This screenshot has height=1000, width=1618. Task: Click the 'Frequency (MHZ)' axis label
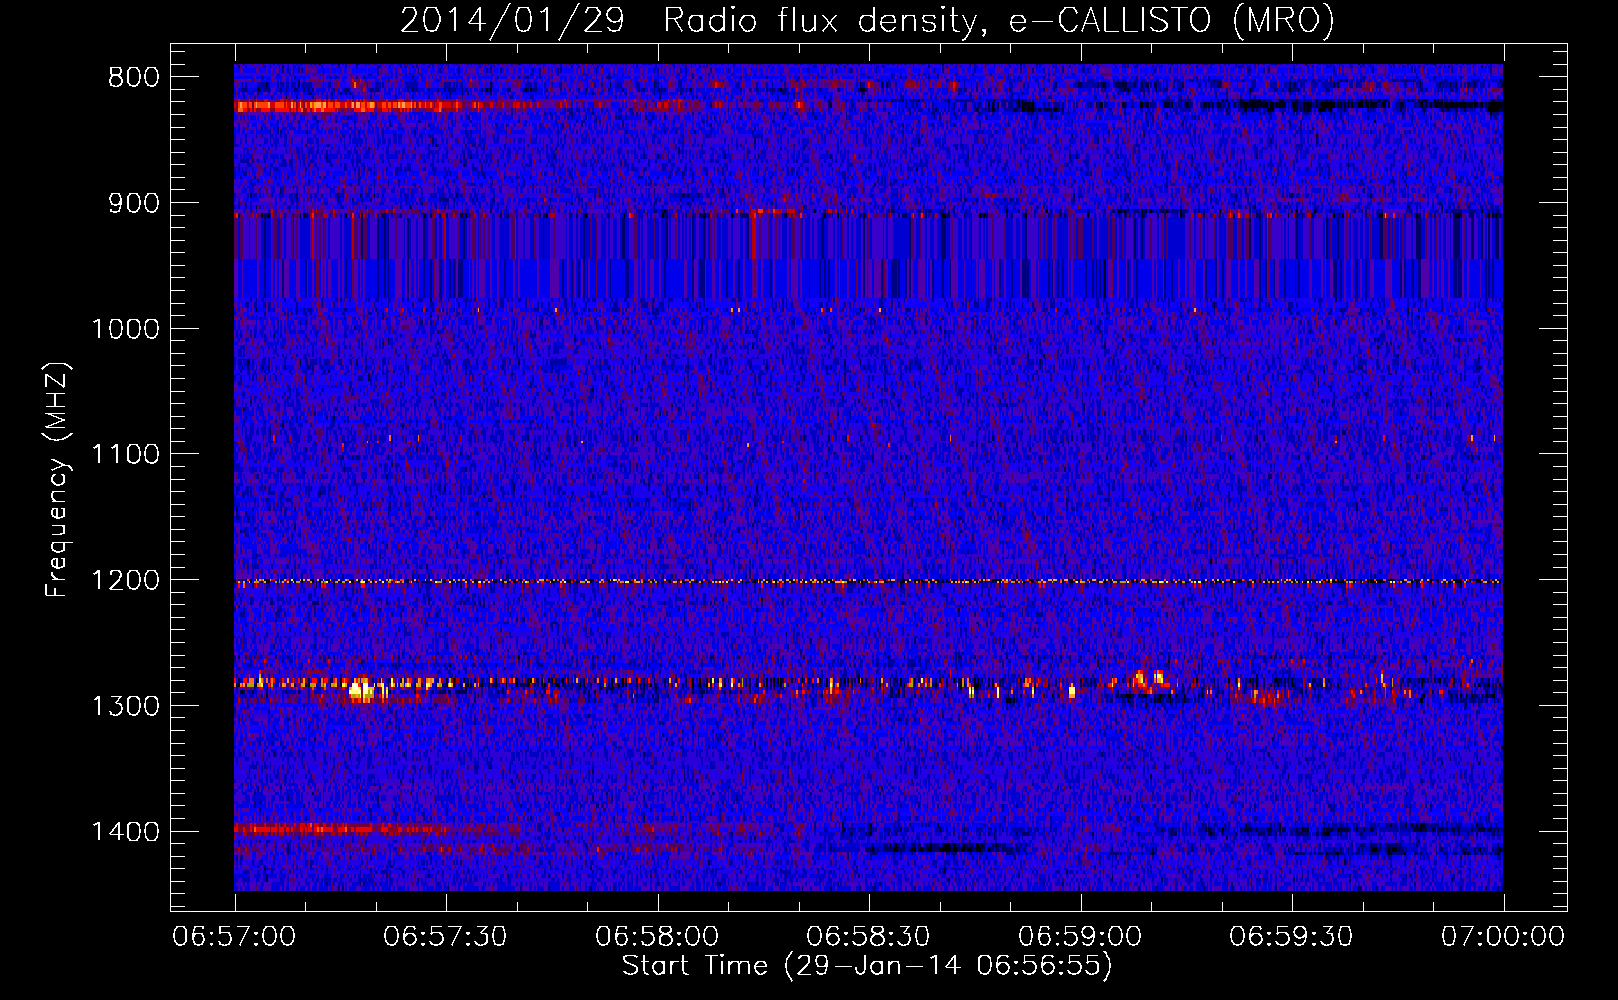[x=57, y=480]
